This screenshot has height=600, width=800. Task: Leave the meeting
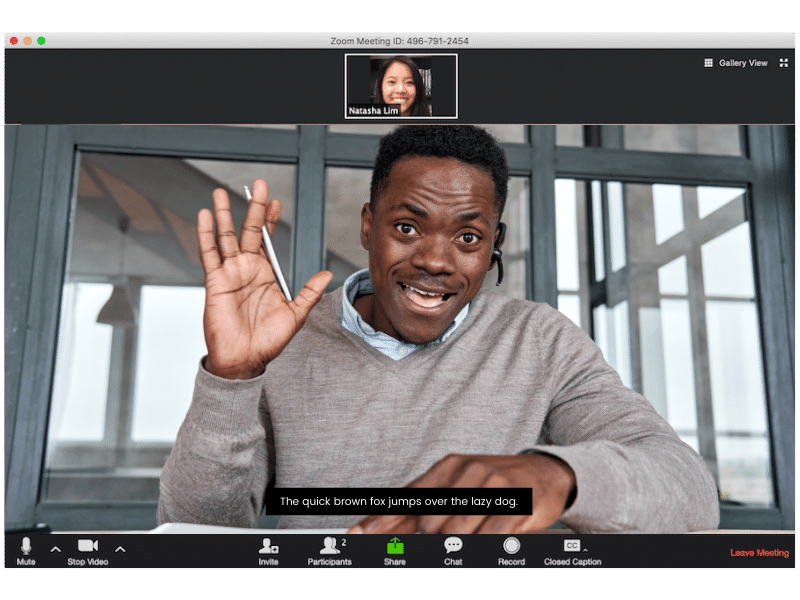pyautogui.click(x=760, y=552)
